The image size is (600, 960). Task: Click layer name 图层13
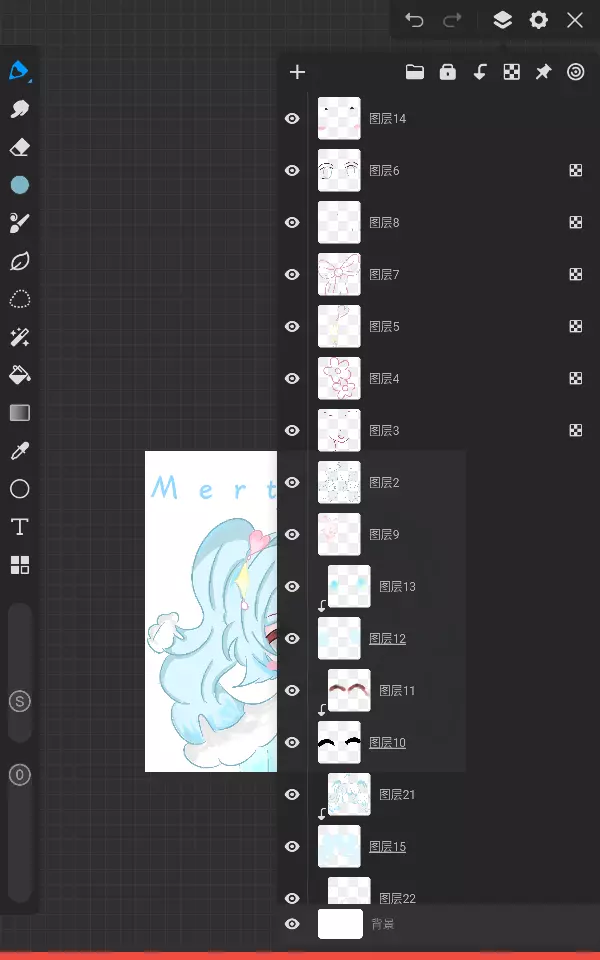pyautogui.click(x=397, y=587)
